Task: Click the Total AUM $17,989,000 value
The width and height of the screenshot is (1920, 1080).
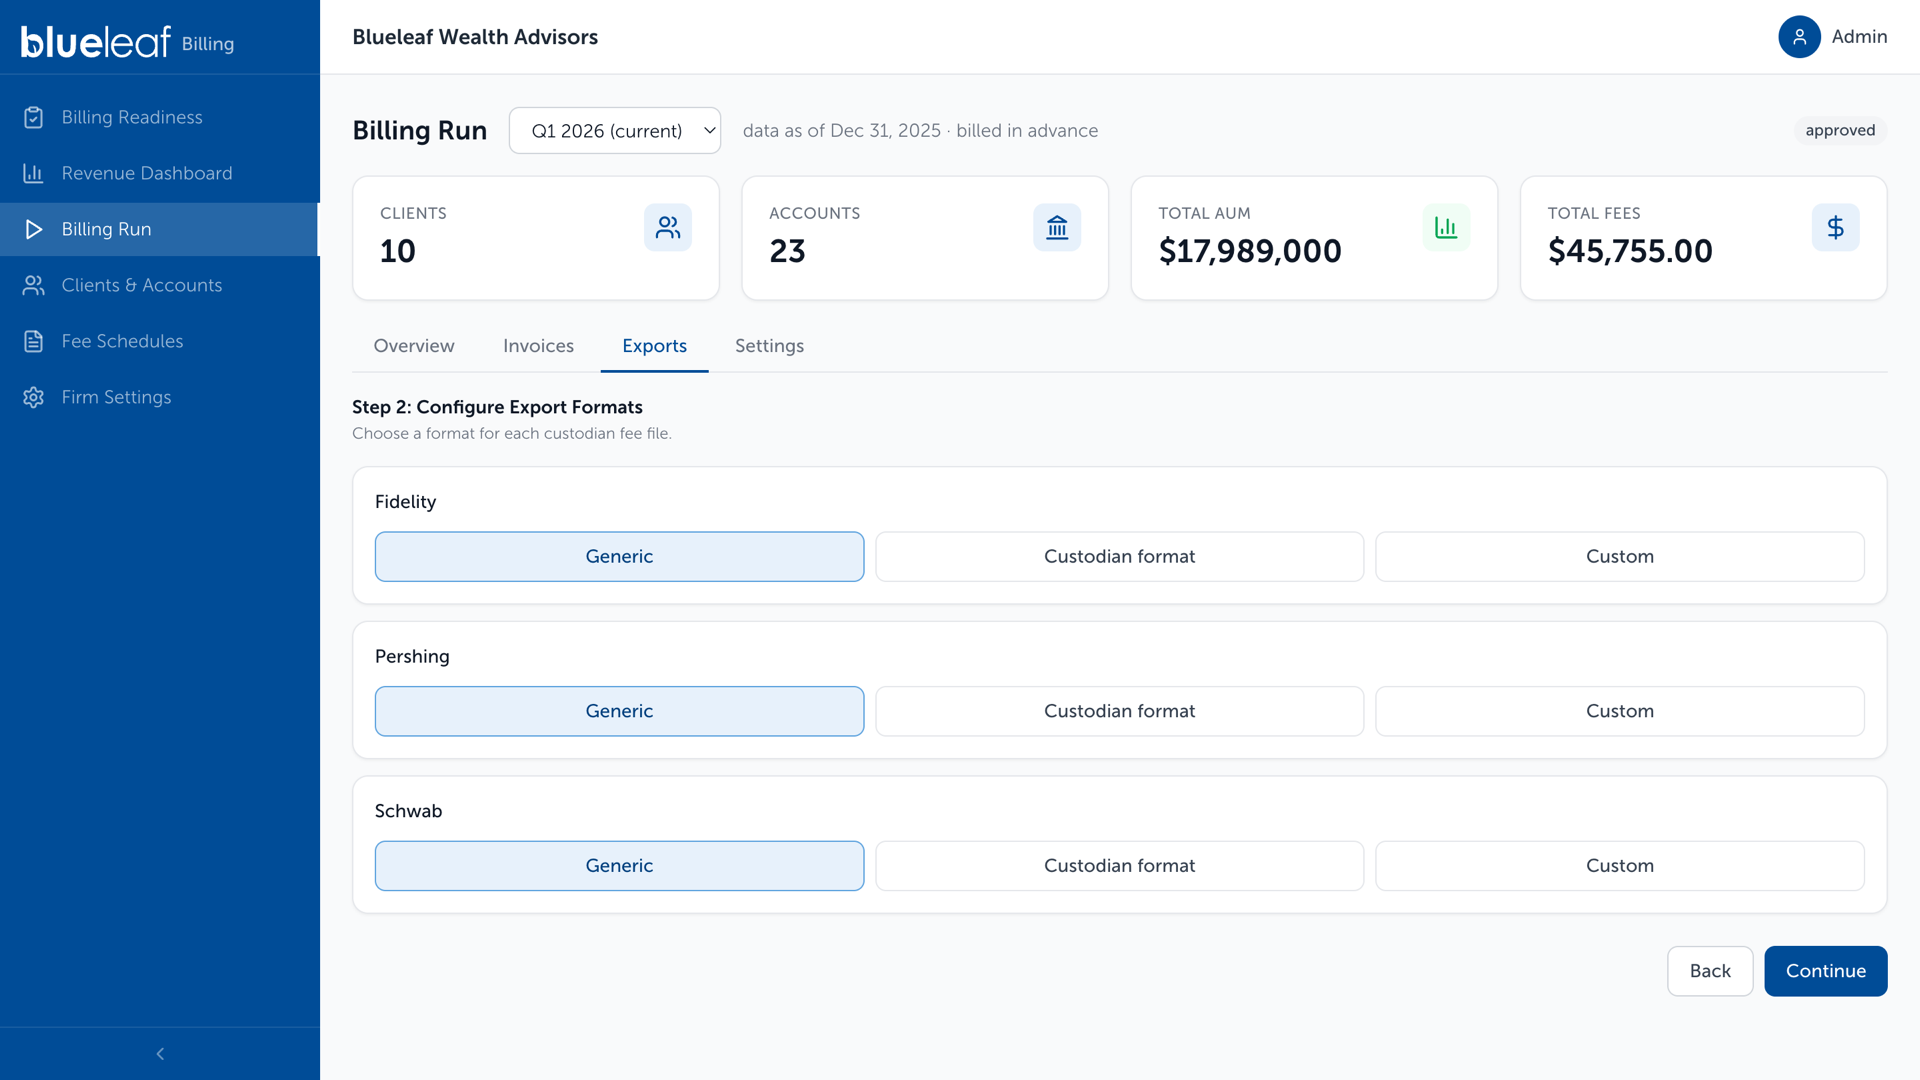Action: point(1250,251)
